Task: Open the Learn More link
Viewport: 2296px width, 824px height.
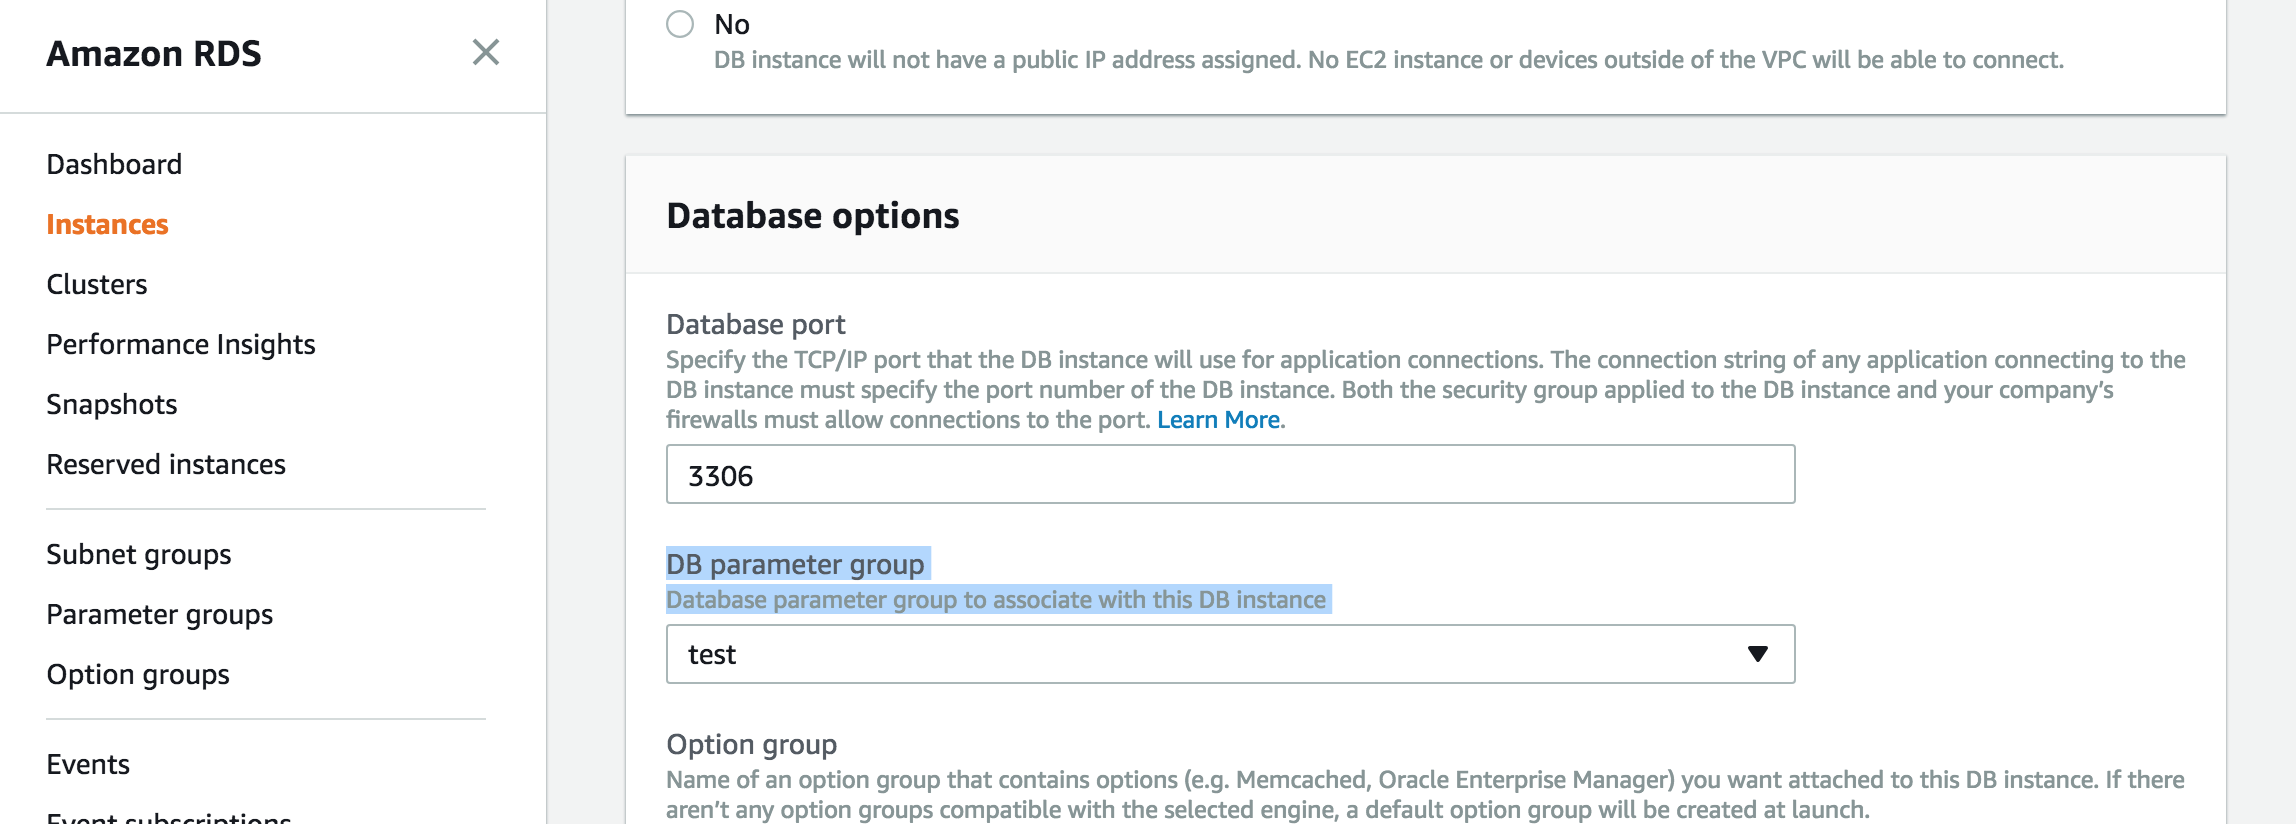Action: [x=1218, y=420]
